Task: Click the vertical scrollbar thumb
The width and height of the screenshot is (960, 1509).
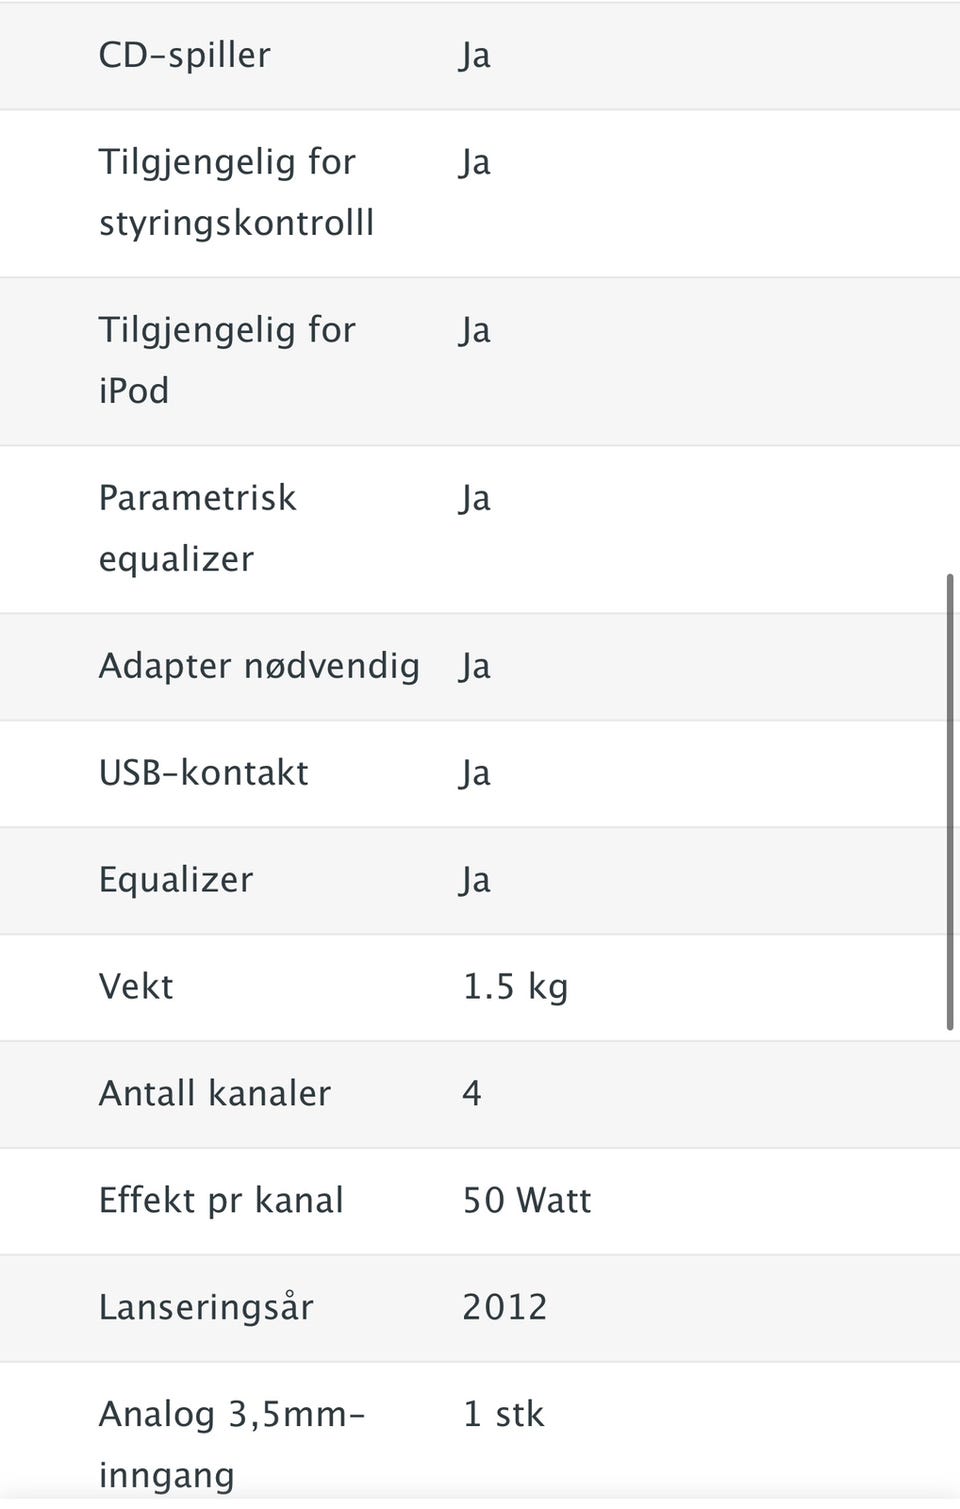Action: pos(949,801)
